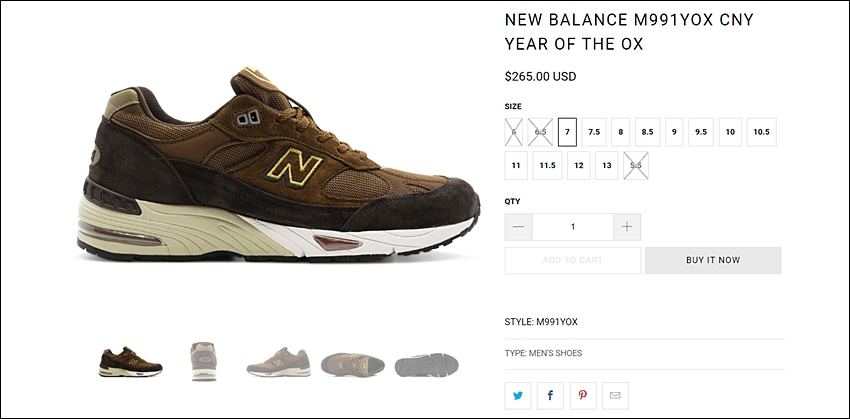Choose size 9 swatch
The image size is (850, 419).
[x=674, y=132]
